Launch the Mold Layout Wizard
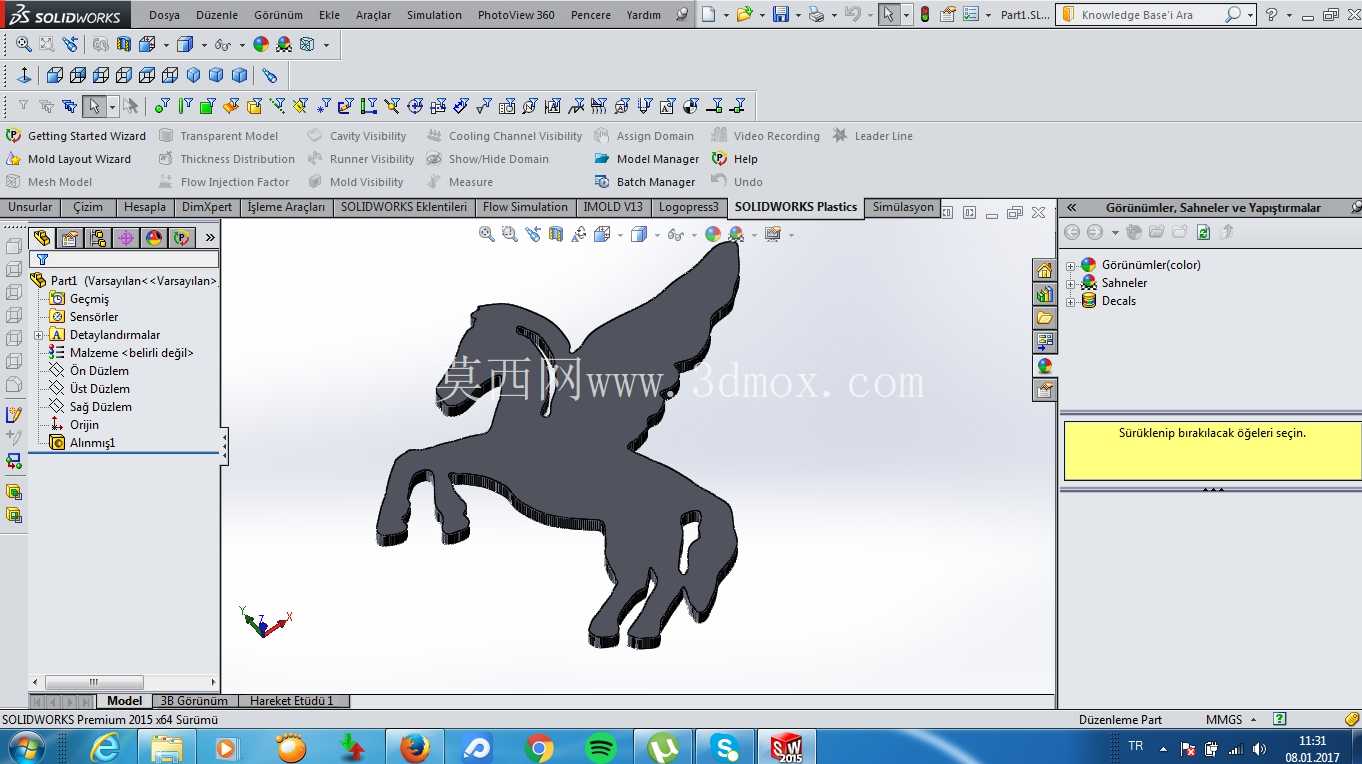Screen dimensions: 1362x764 (69, 159)
